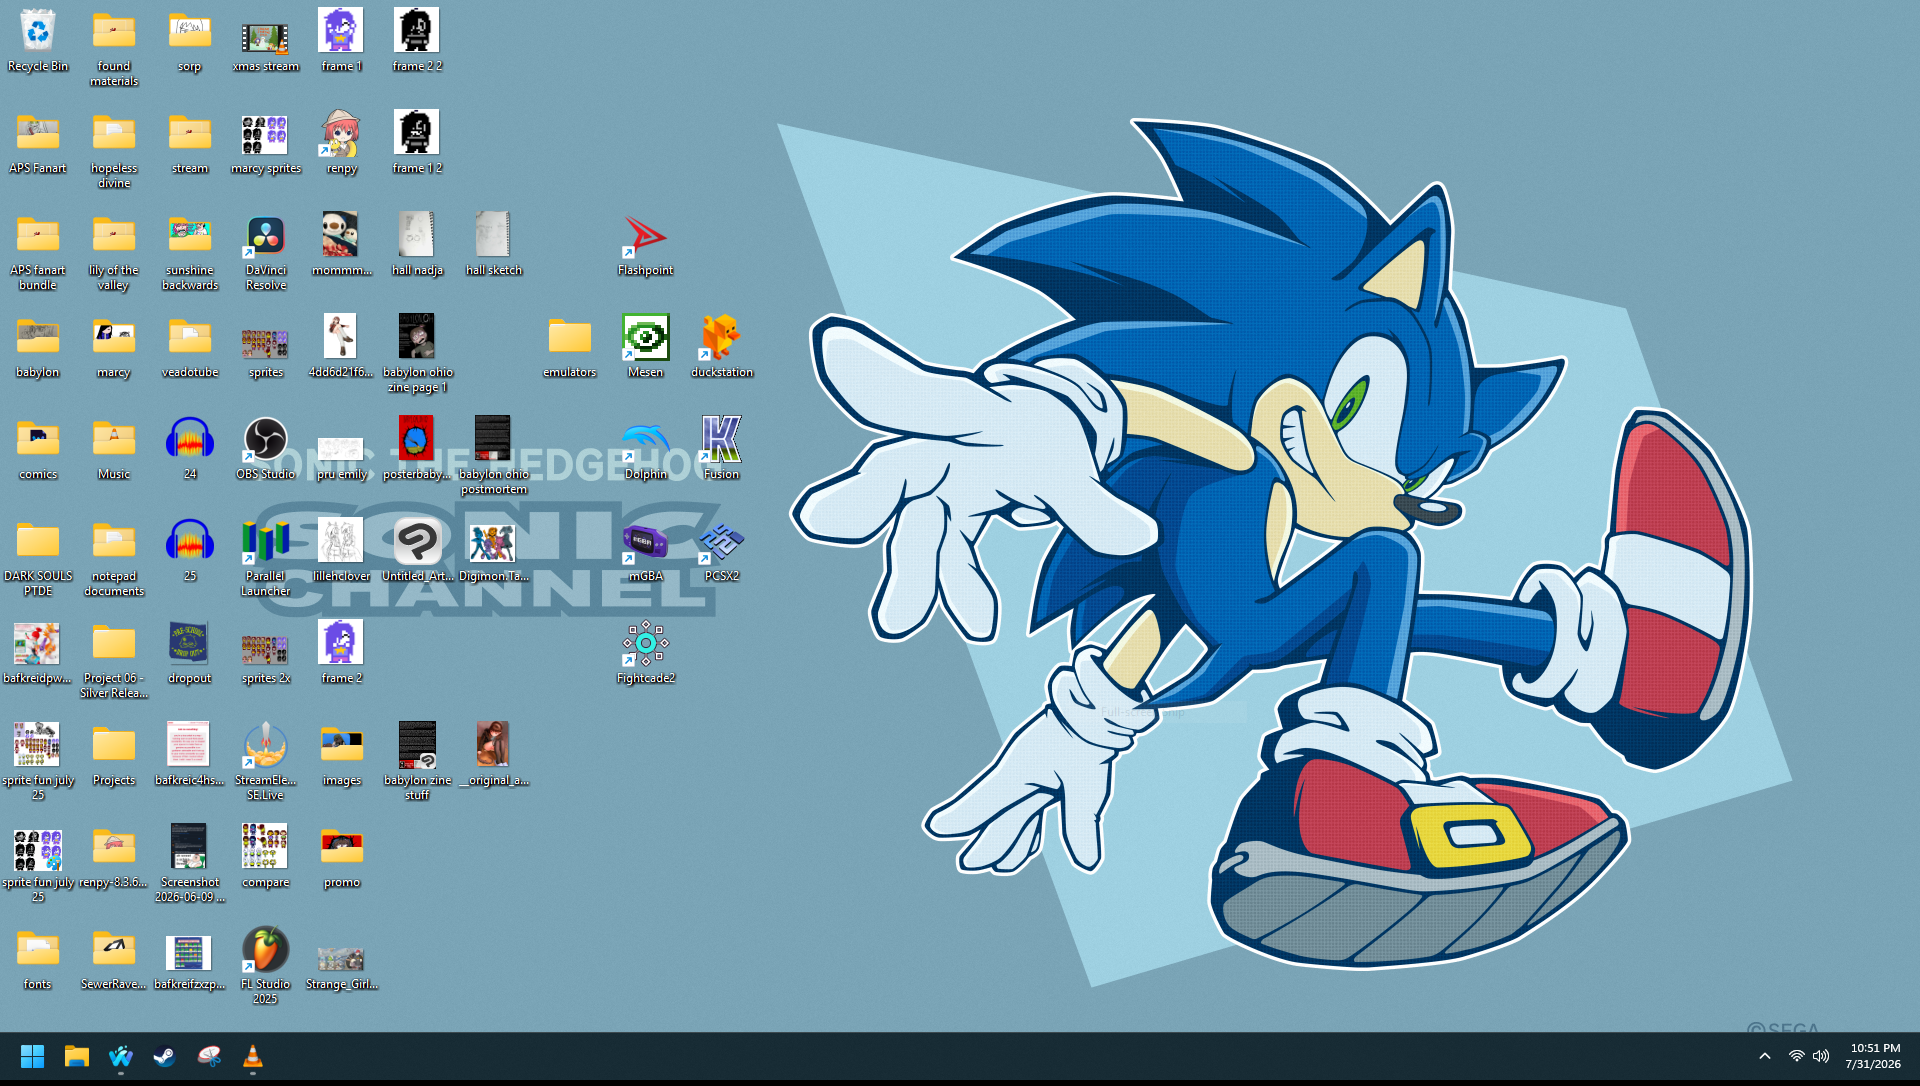
Task: Open the emulators folder
Action: (570, 346)
